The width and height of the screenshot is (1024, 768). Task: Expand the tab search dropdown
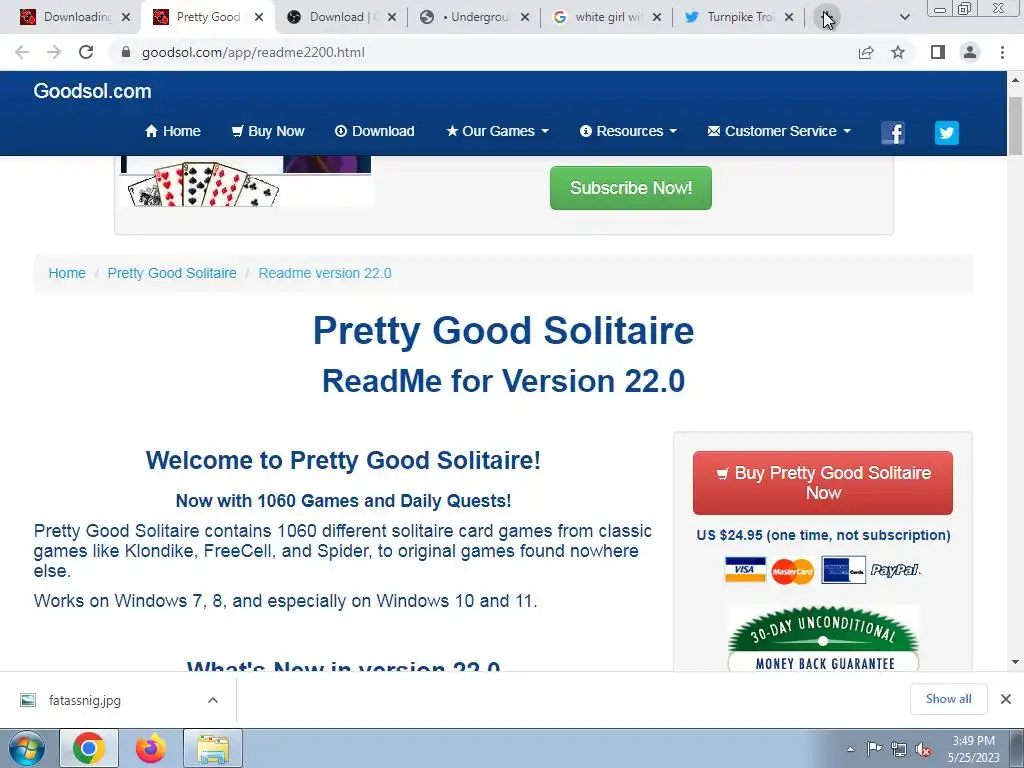(904, 18)
